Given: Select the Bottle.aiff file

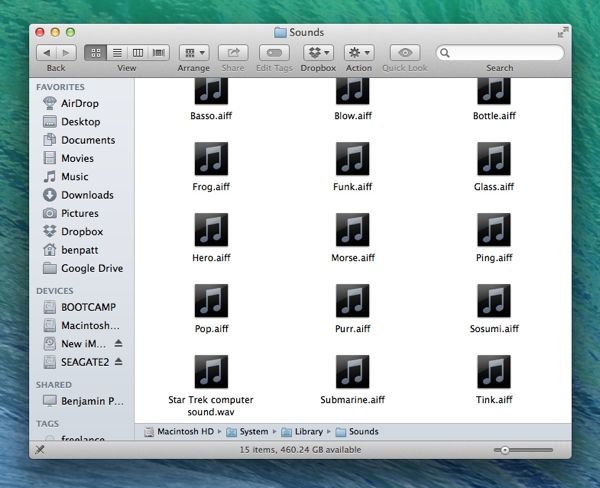Looking at the screenshot, I should point(494,99).
